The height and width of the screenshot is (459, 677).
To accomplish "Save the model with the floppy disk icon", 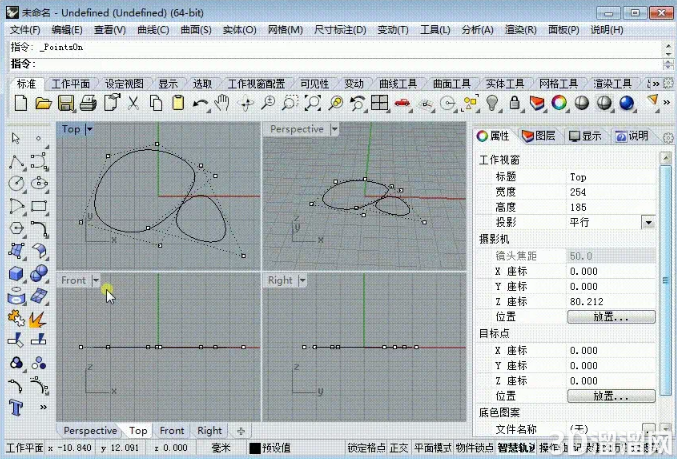I will tap(66, 104).
